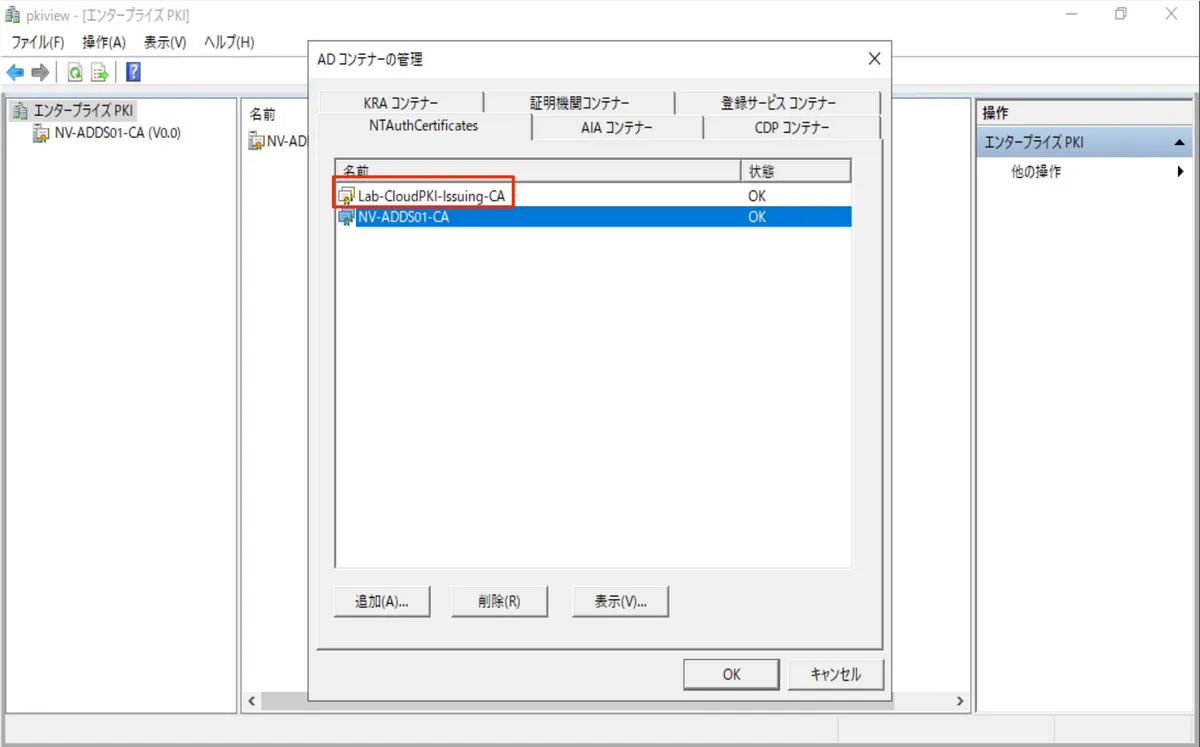Click the 削除(R) button
This screenshot has height=747, width=1200.
499,601
